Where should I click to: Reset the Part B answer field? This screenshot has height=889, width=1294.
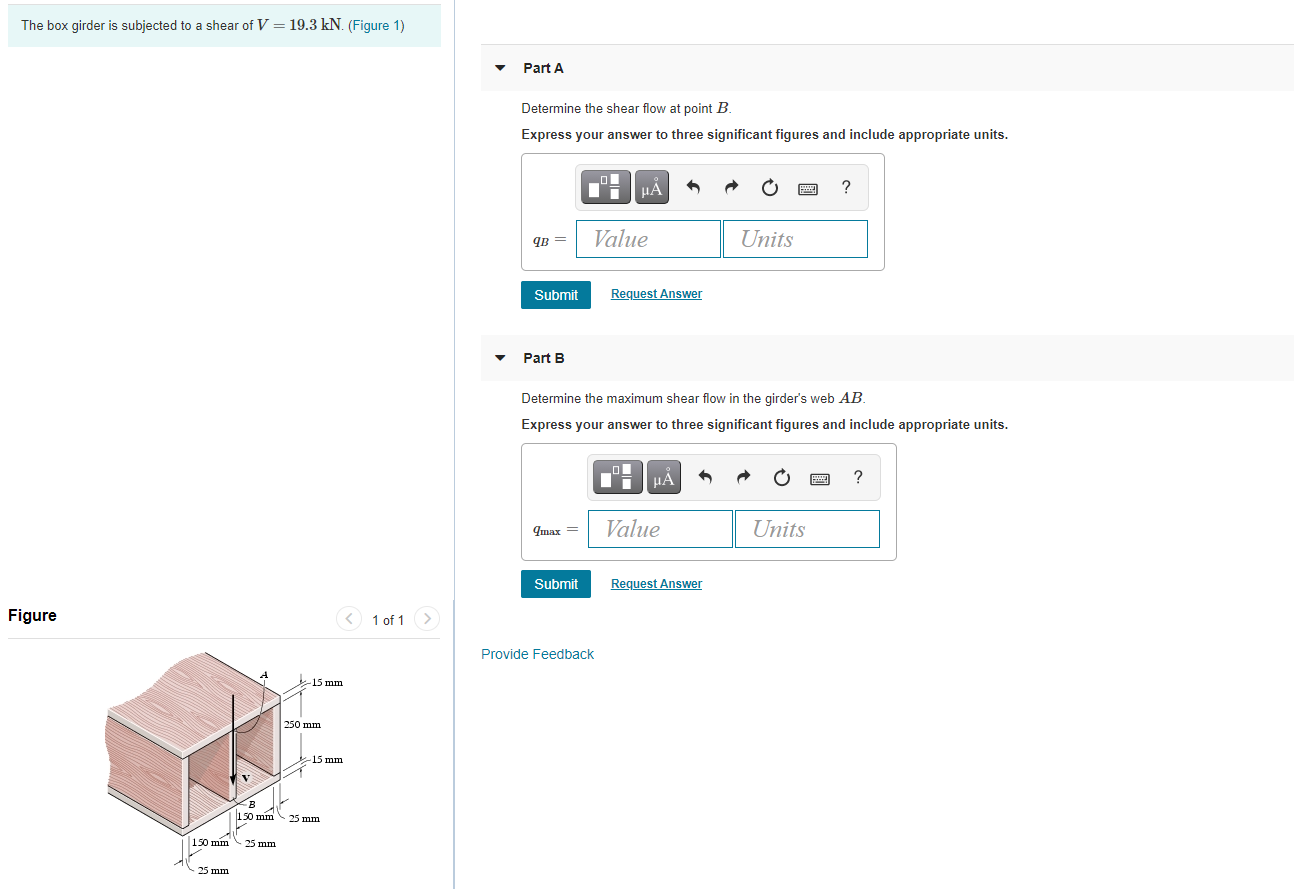(x=781, y=477)
